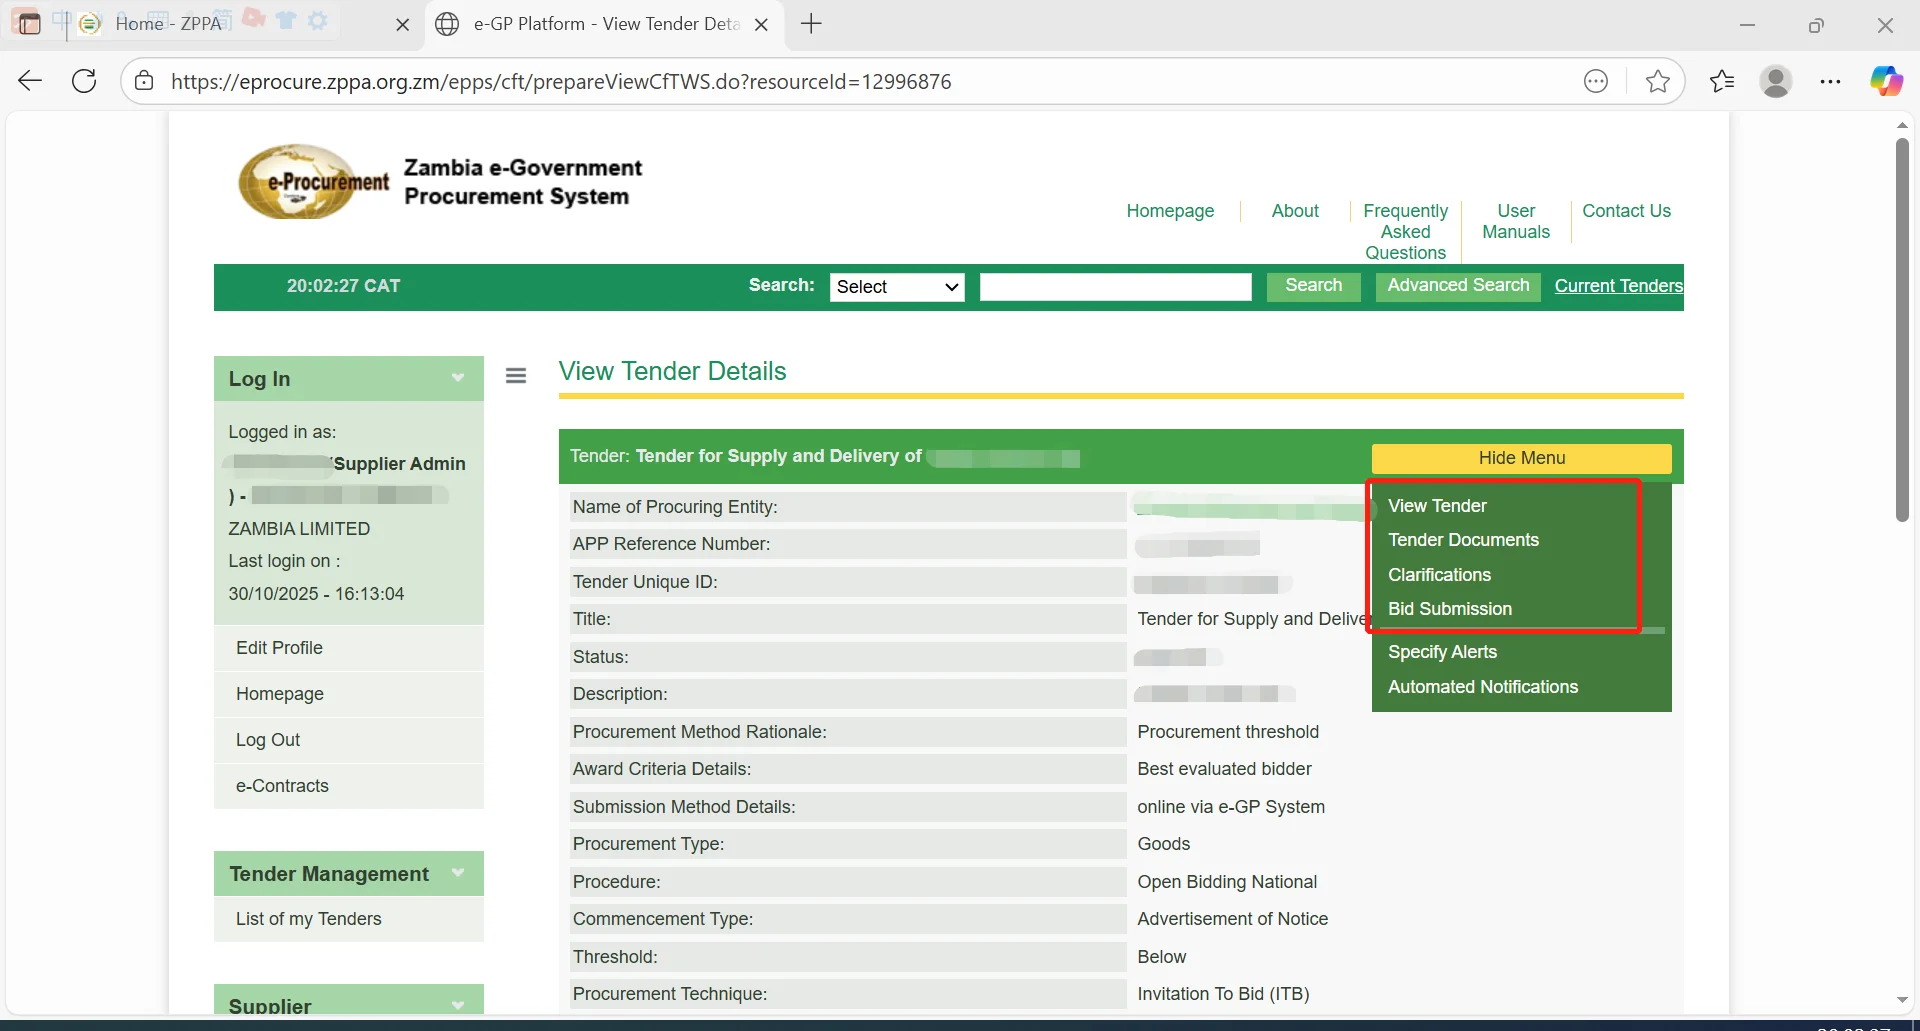The width and height of the screenshot is (1920, 1031).
Task: Click the page vertical scrollbar
Action: coord(1902,330)
